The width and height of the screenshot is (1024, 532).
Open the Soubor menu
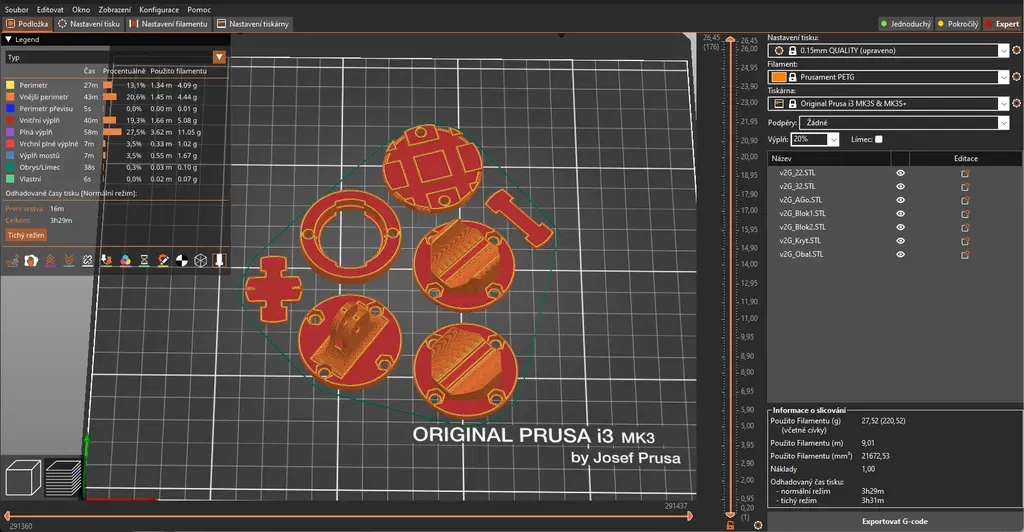click(x=17, y=10)
